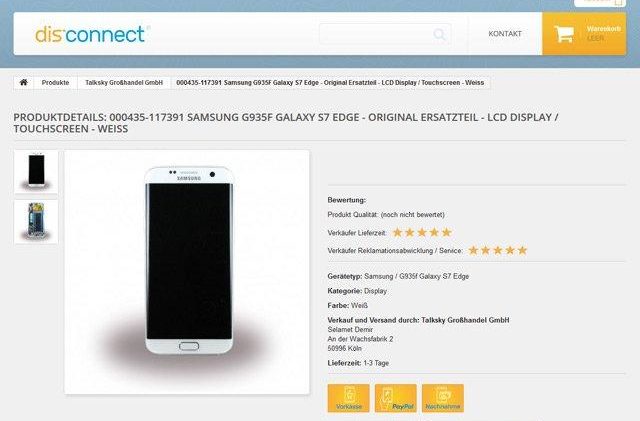Click the Verkäufer Lieferzeit star rating
This screenshot has height=421, width=640.
tap(422, 232)
